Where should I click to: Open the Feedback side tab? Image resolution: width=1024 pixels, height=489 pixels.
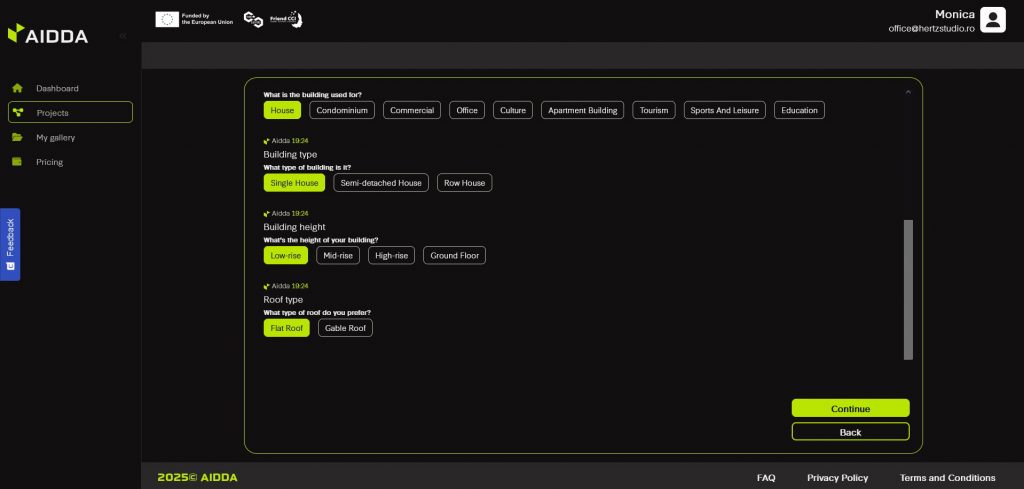point(10,244)
